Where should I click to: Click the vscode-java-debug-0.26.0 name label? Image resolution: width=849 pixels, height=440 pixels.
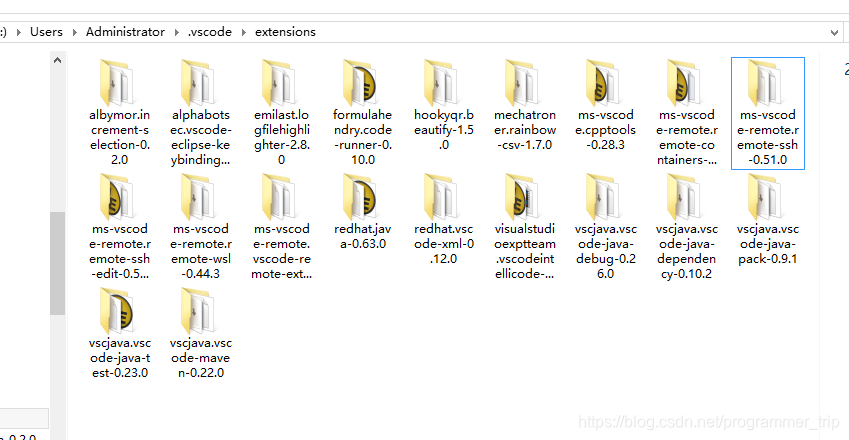(x=605, y=252)
